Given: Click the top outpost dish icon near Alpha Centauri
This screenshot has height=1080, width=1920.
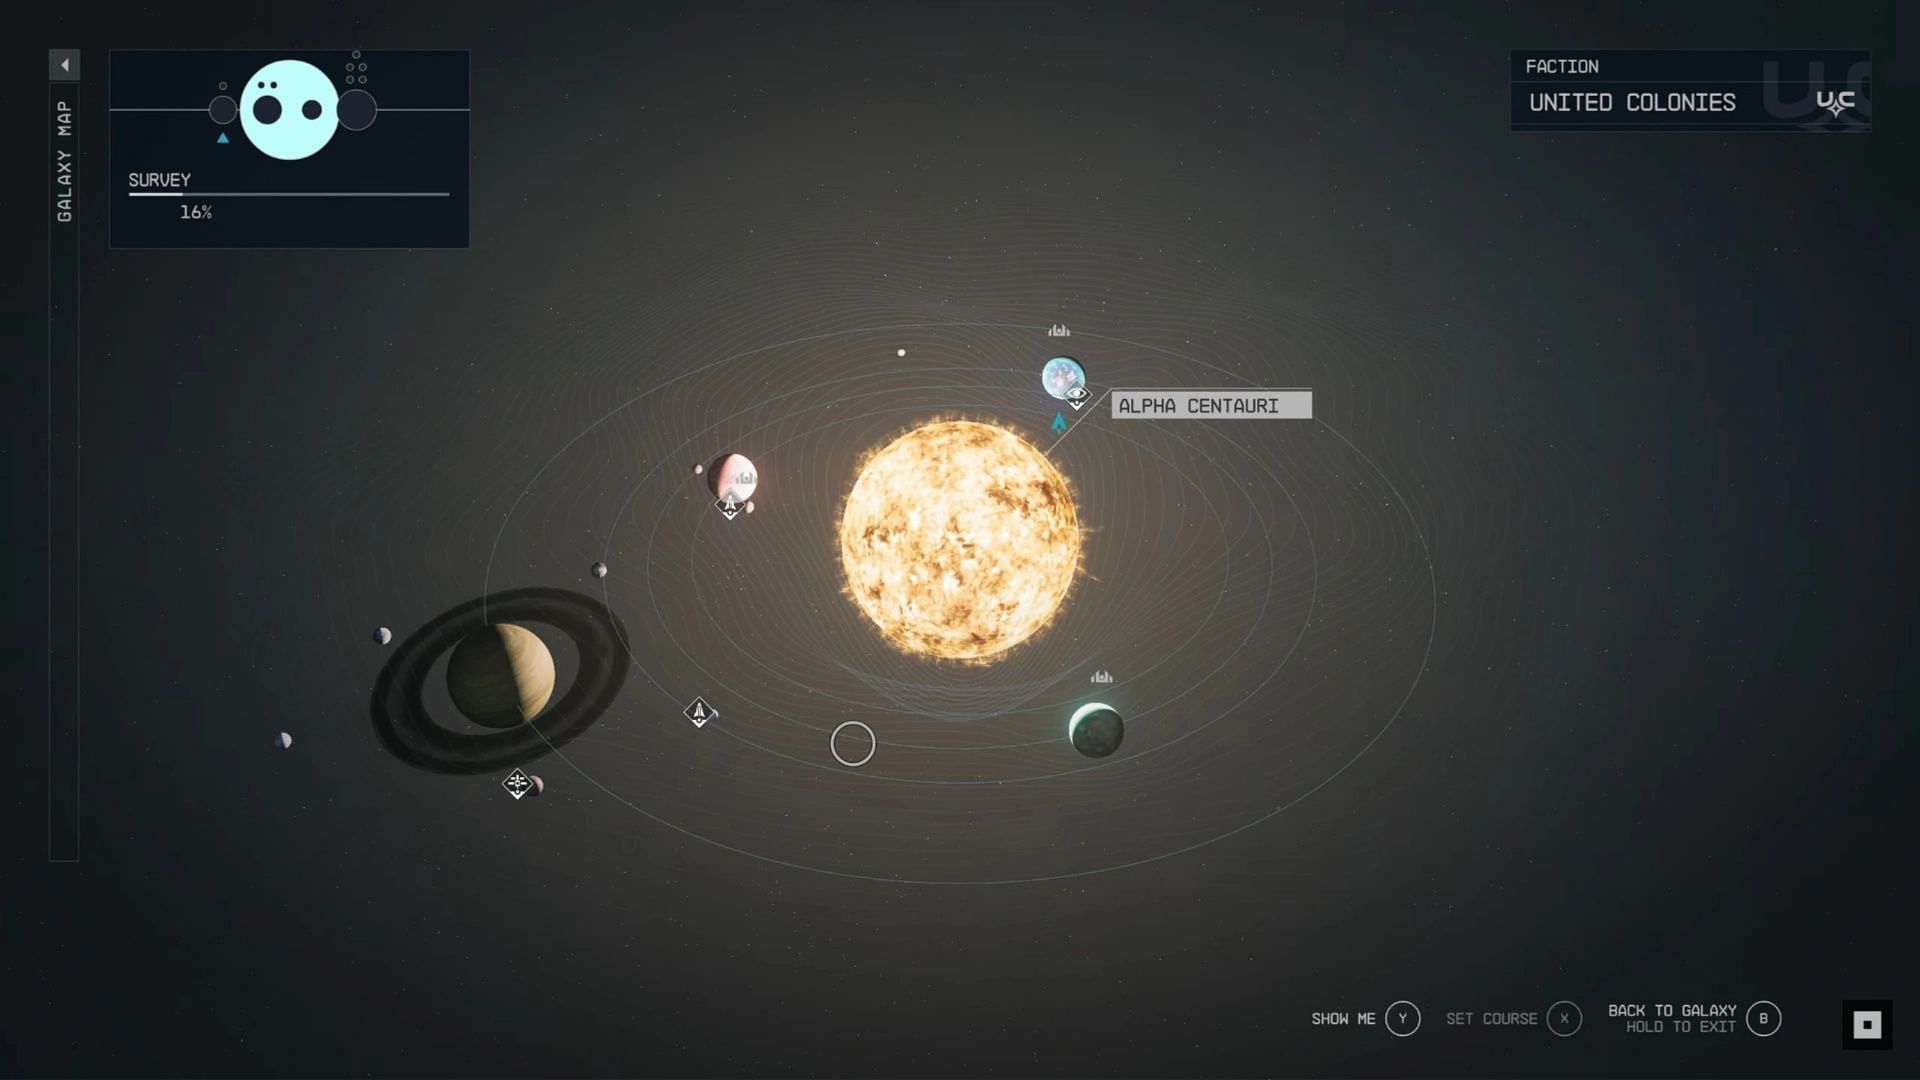Looking at the screenshot, I should pos(1058,331).
